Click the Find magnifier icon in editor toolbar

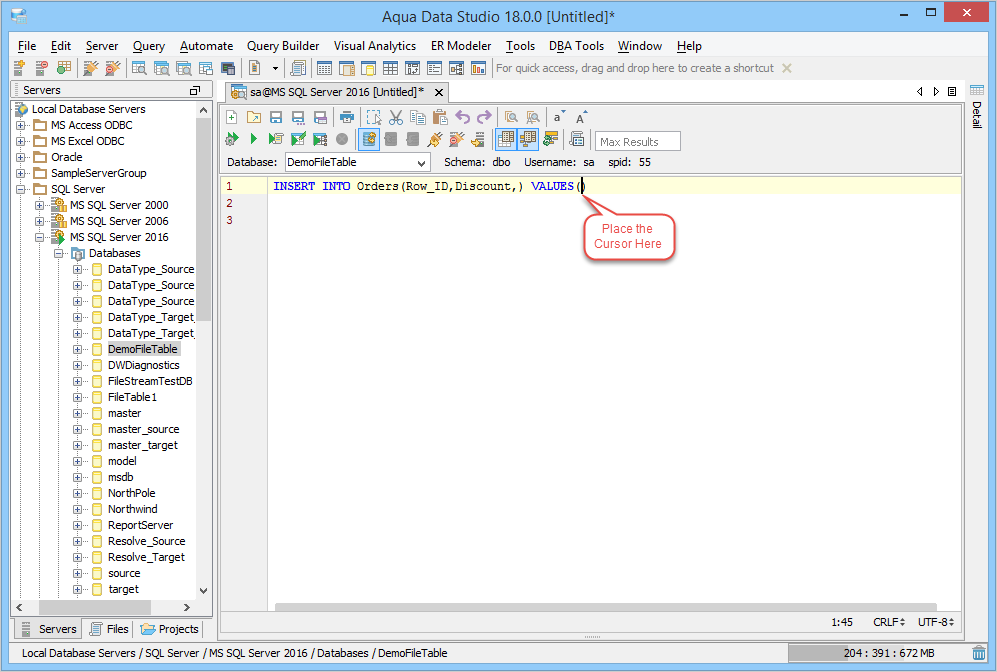(511, 117)
